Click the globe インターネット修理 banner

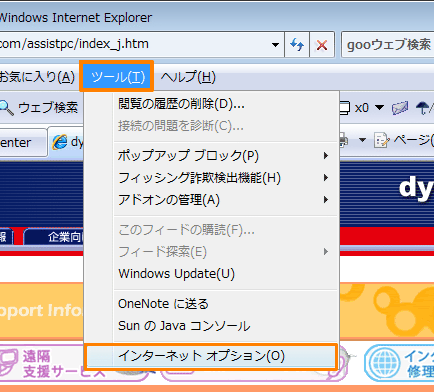pos(399,363)
